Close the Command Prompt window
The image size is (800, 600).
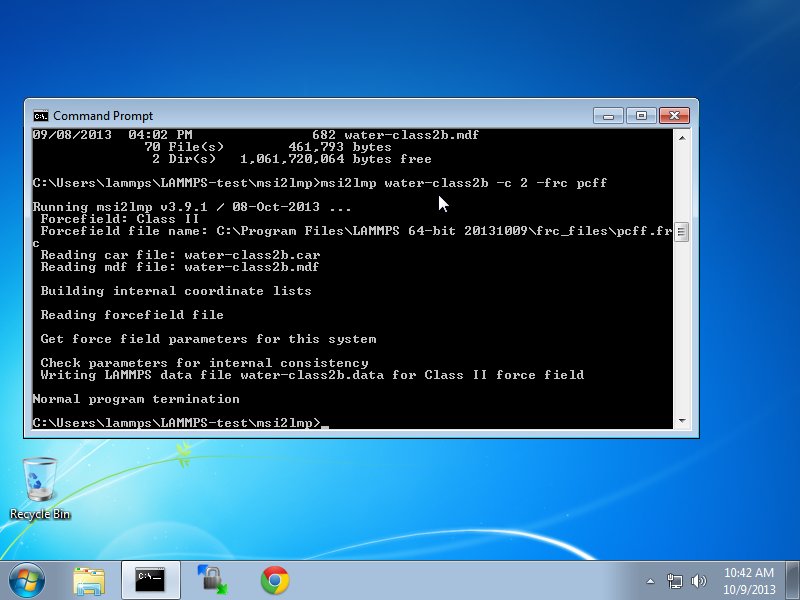[x=674, y=115]
